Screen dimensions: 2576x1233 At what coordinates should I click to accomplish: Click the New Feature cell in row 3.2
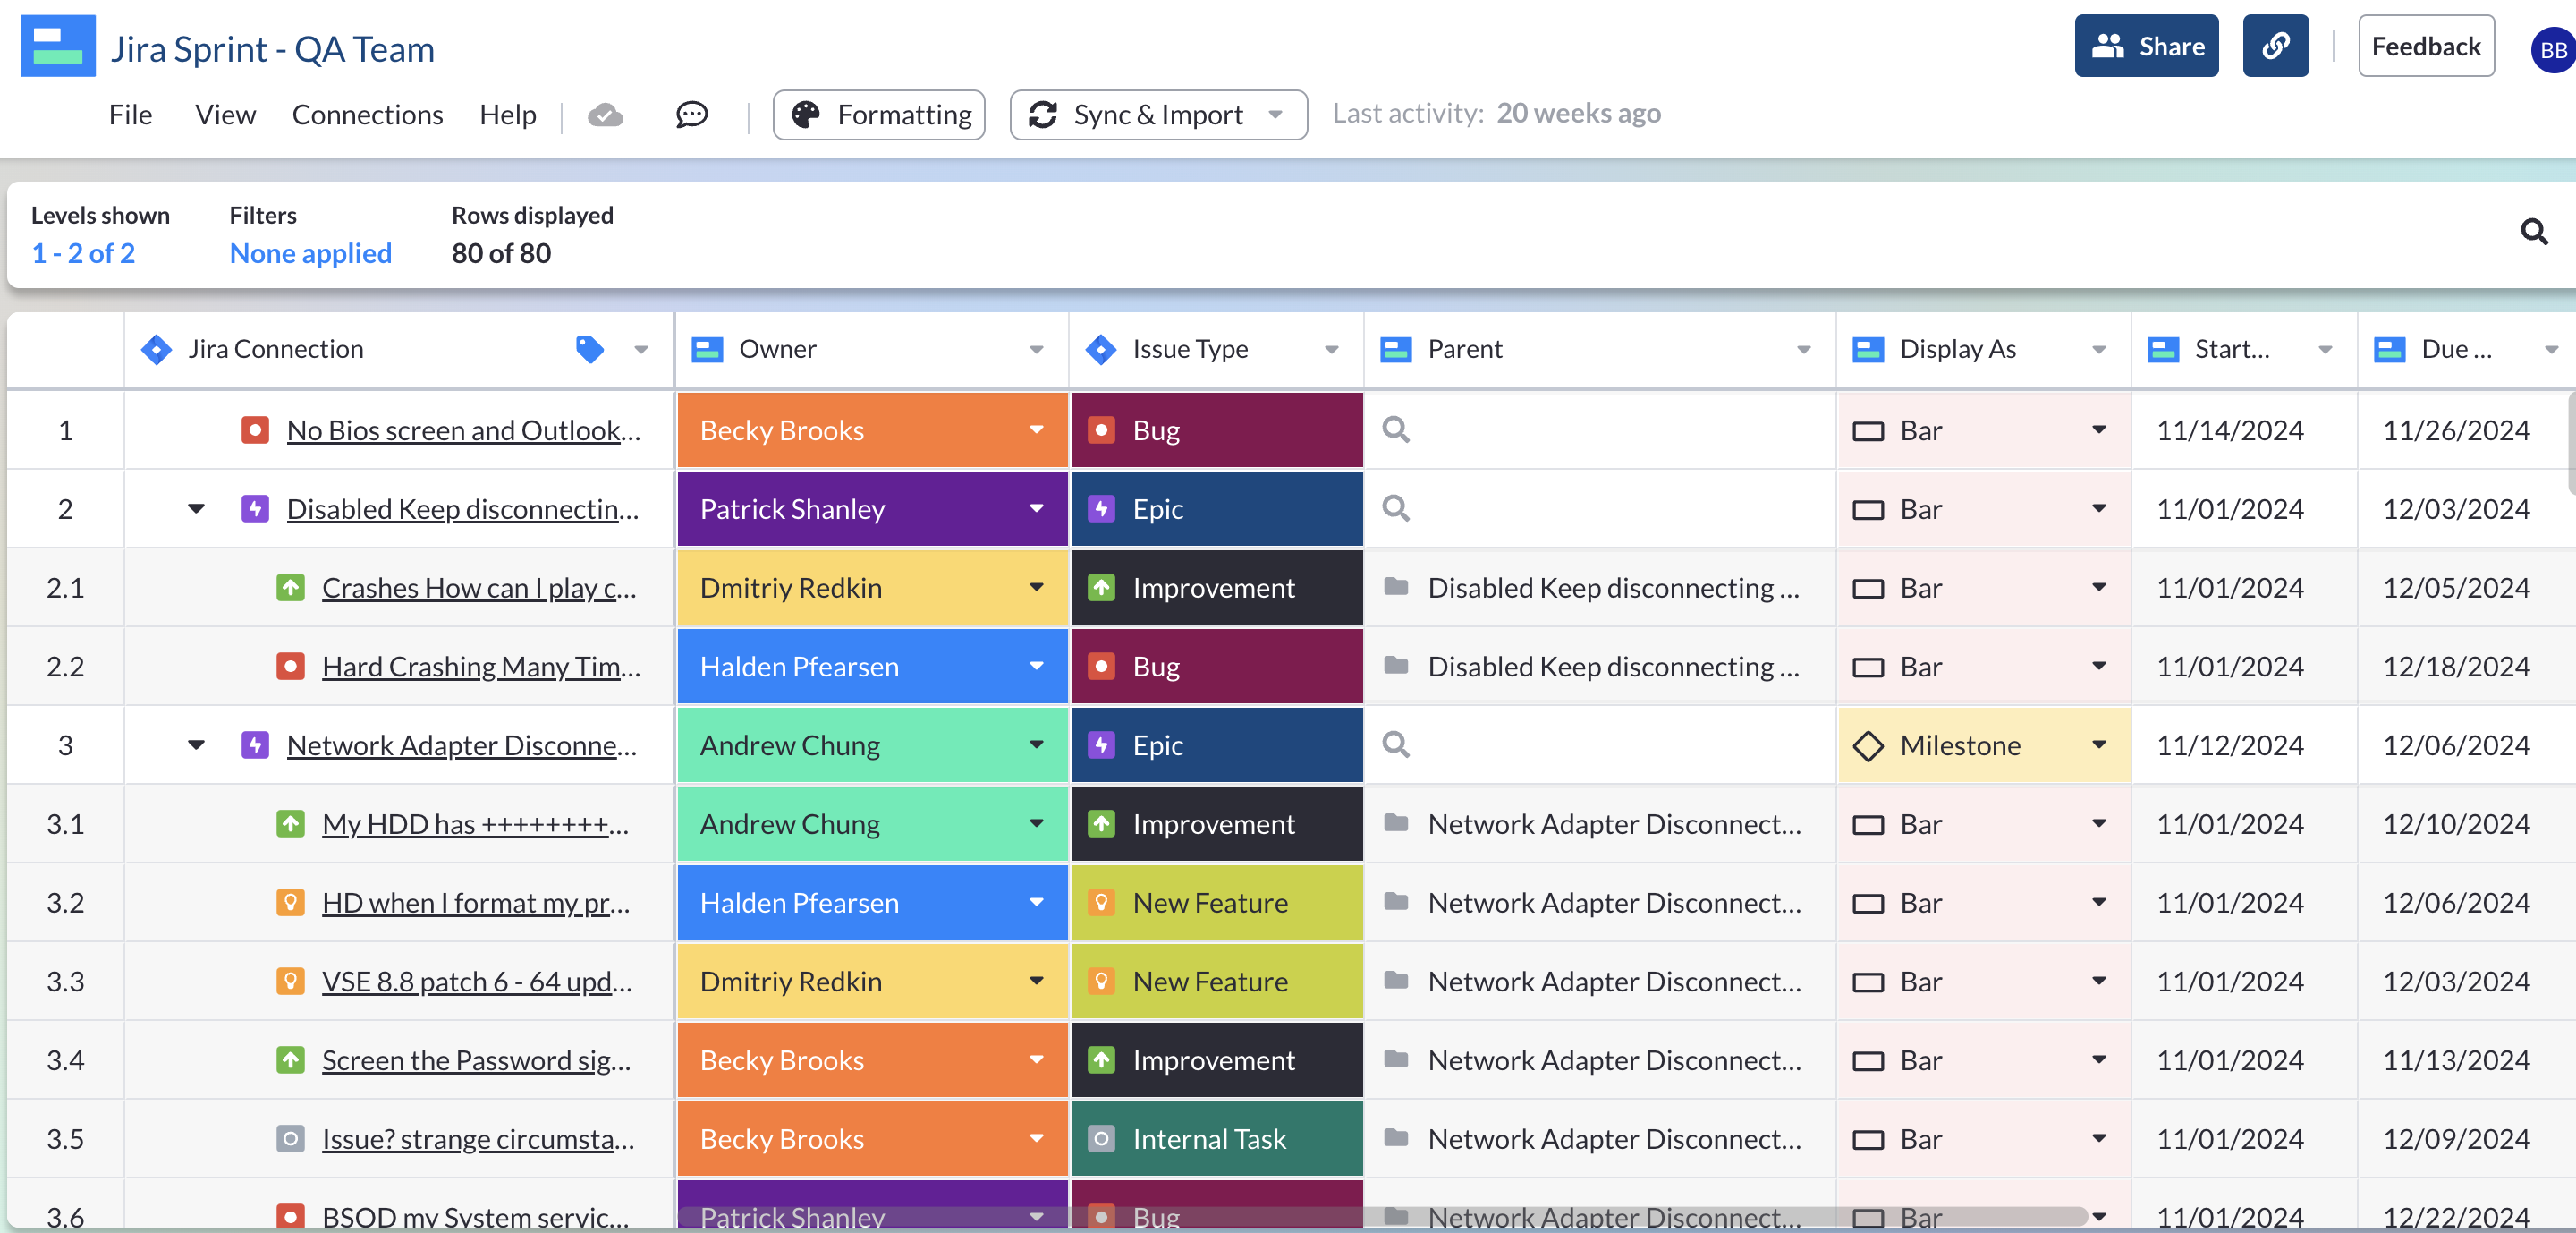click(x=1216, y=903)
